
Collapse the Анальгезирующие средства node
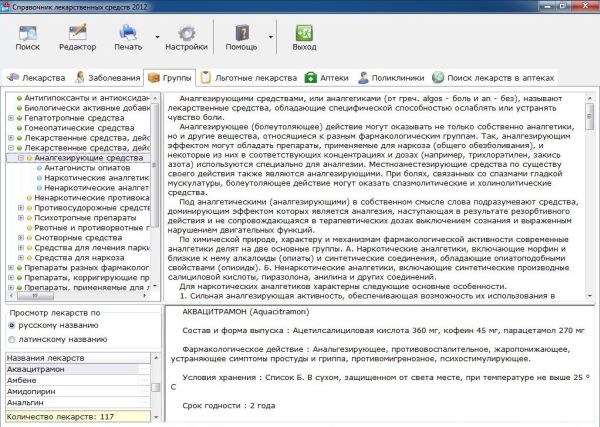pyautogui.click(x=21, y=158)
